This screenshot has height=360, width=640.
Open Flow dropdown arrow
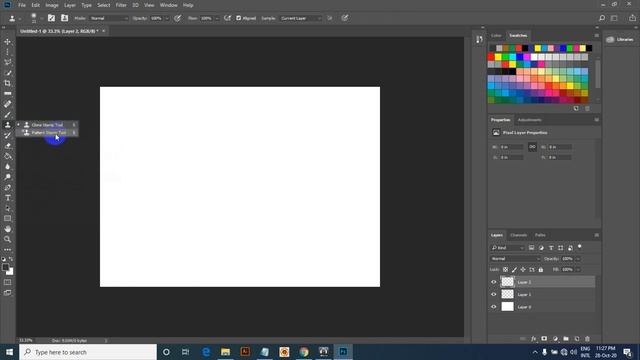coord(217,18)
